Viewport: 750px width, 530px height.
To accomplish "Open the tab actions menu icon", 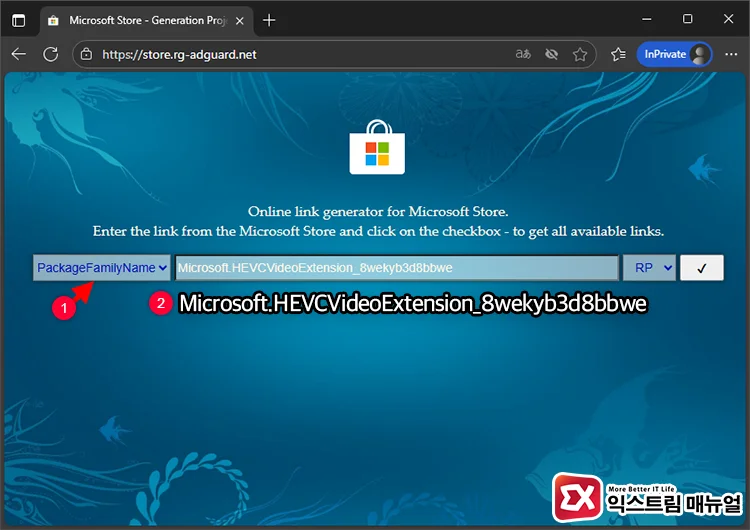I will tap(19, 20).
